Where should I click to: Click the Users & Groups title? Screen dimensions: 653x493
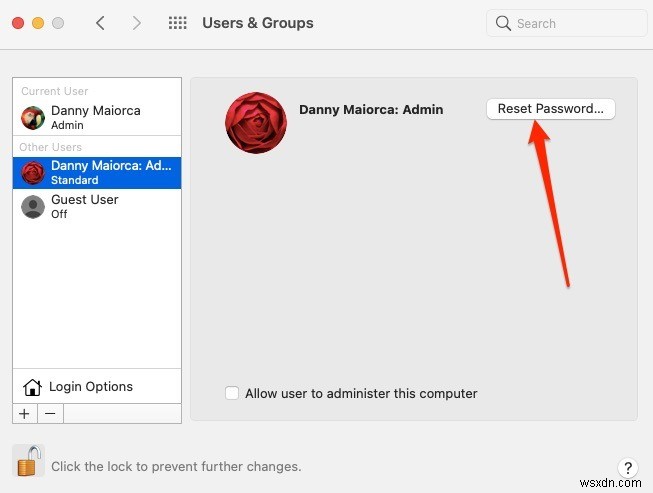click(258, 23)
